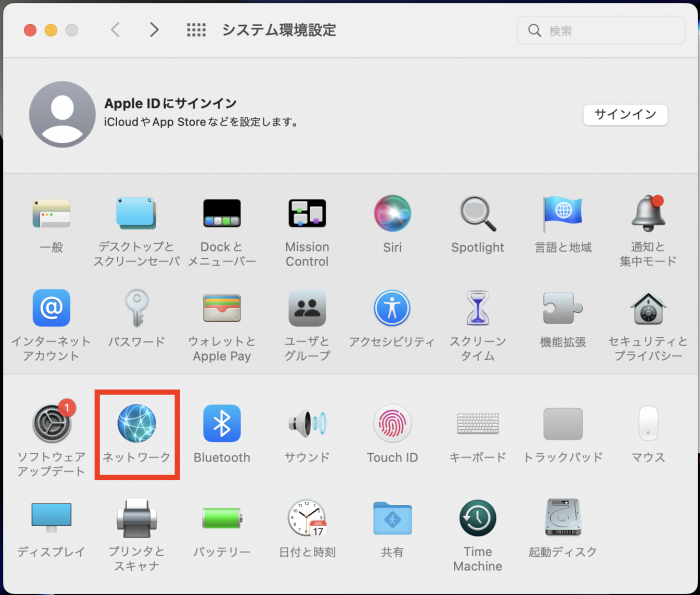Click the Apple IDにサインイン heading

pos(170,103)
